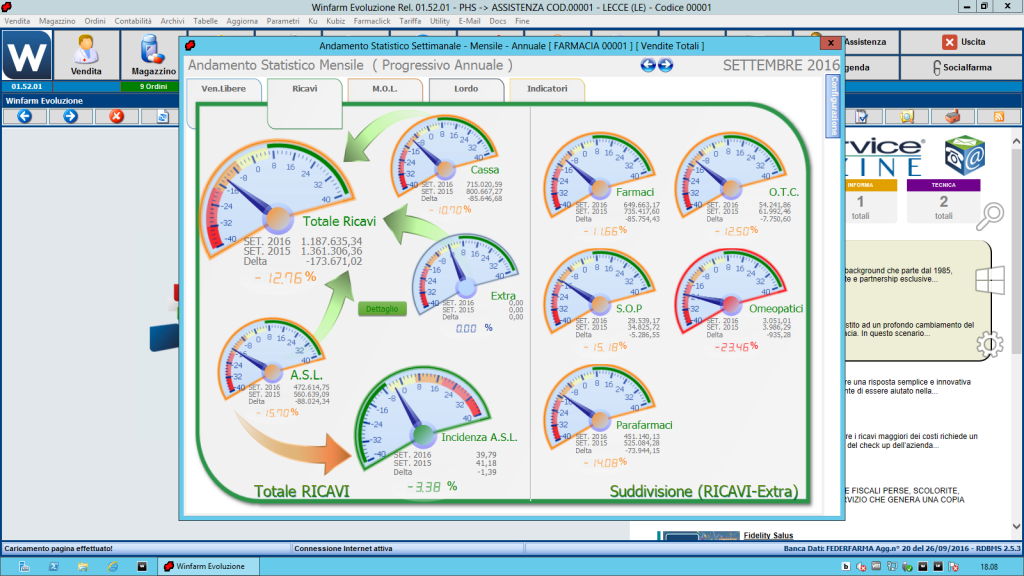
Task: Click the -23.46 % Omeopatici value
Action: [x=735, y=347]
